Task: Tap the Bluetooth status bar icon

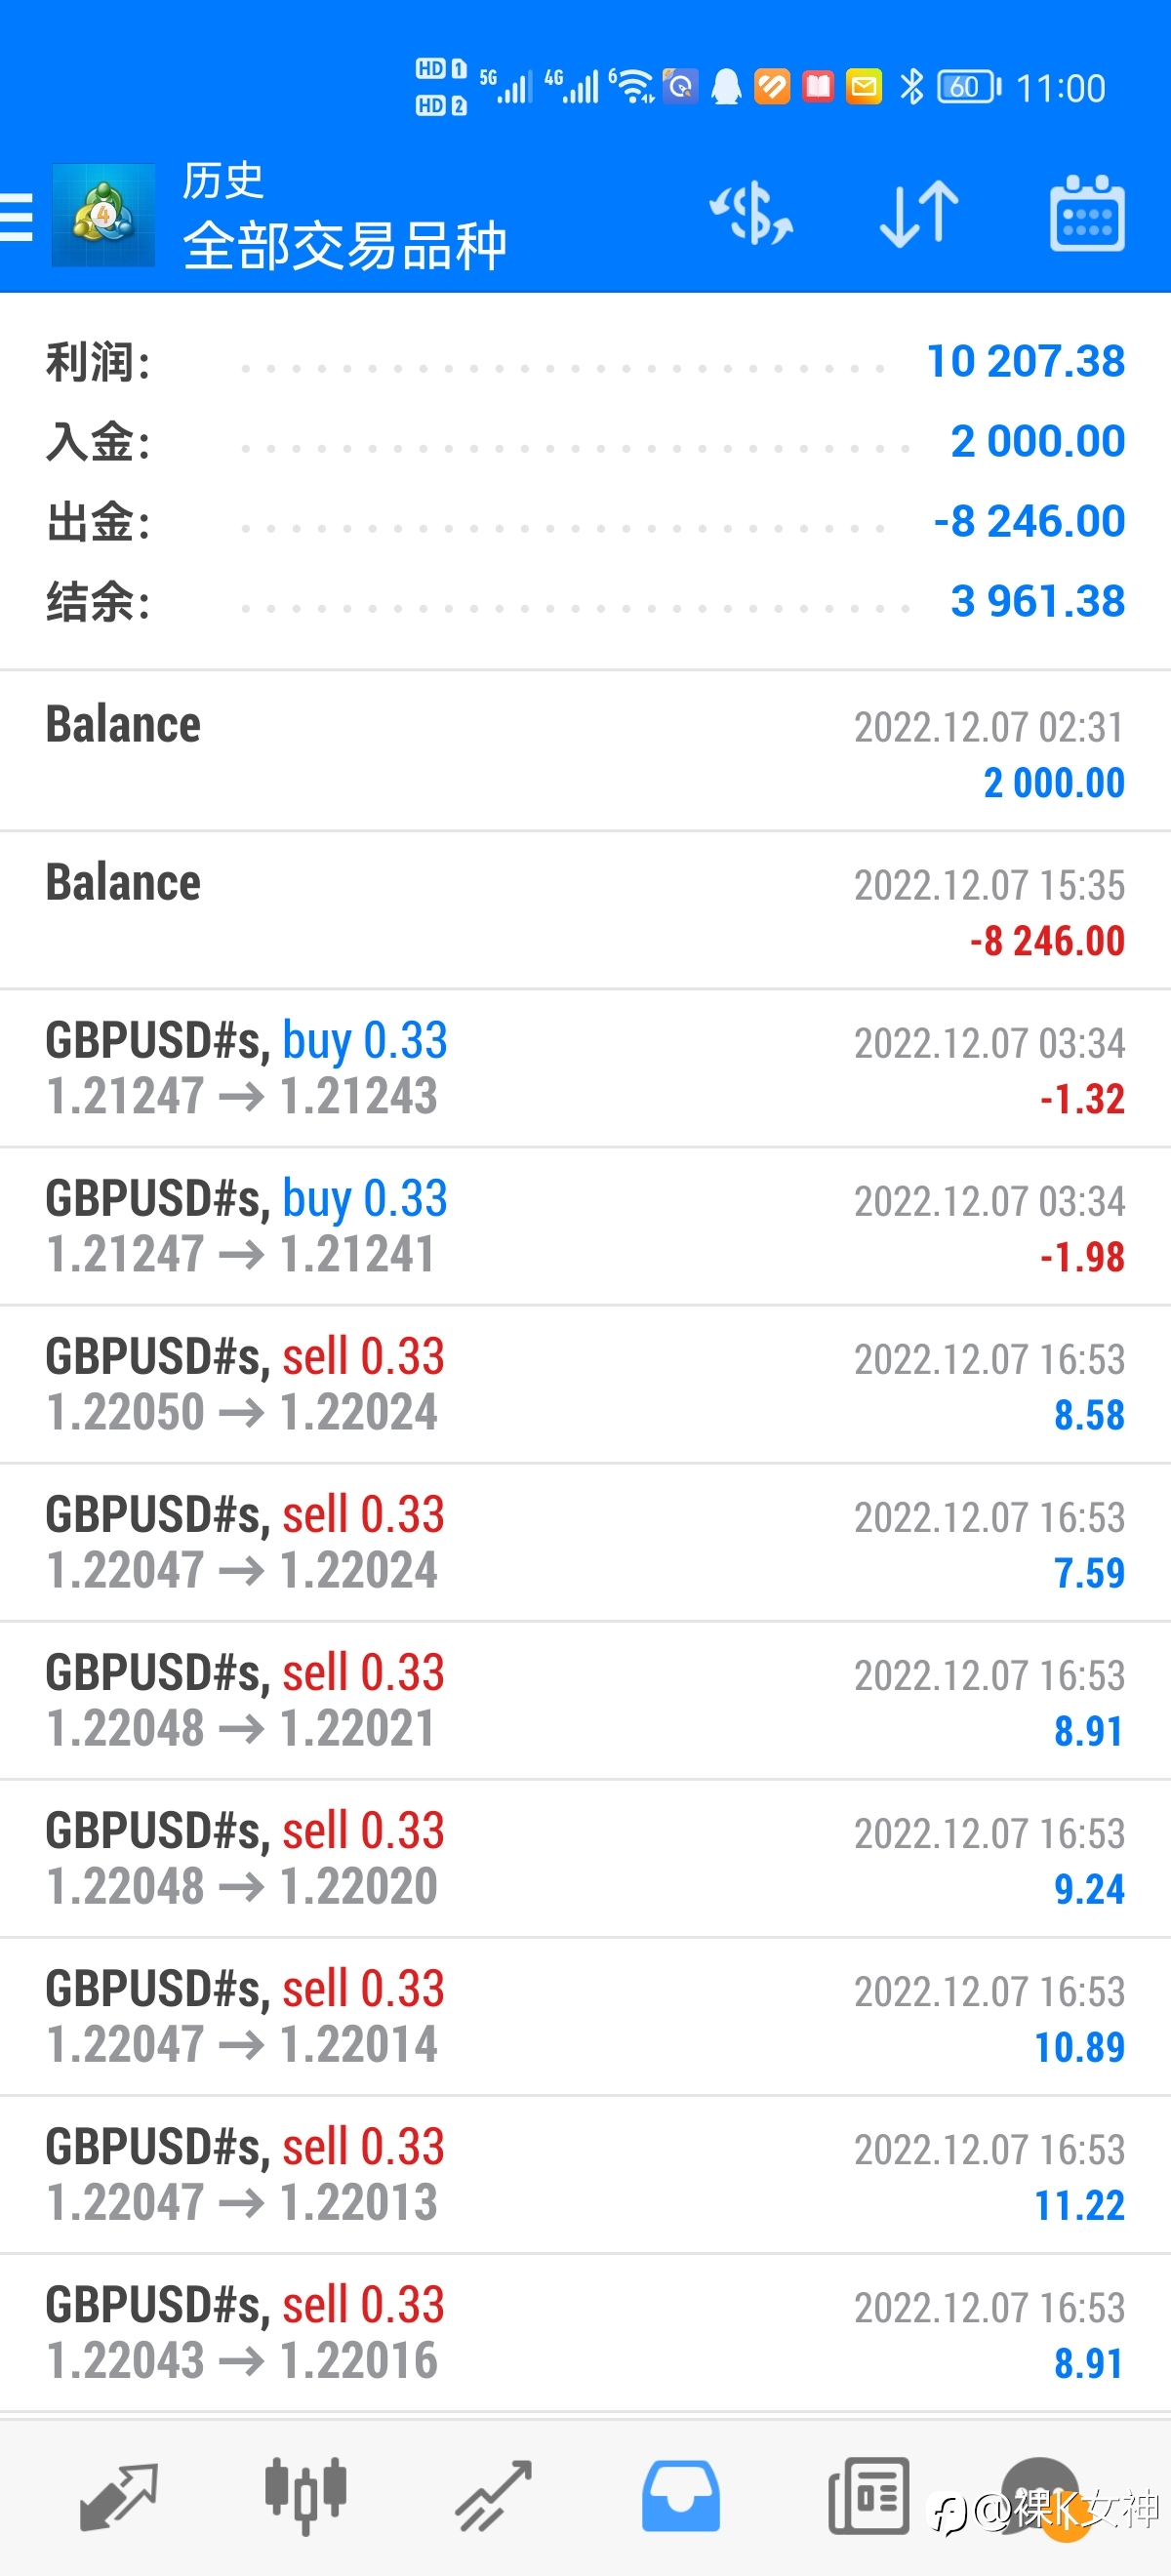Action: click(911, 87)
